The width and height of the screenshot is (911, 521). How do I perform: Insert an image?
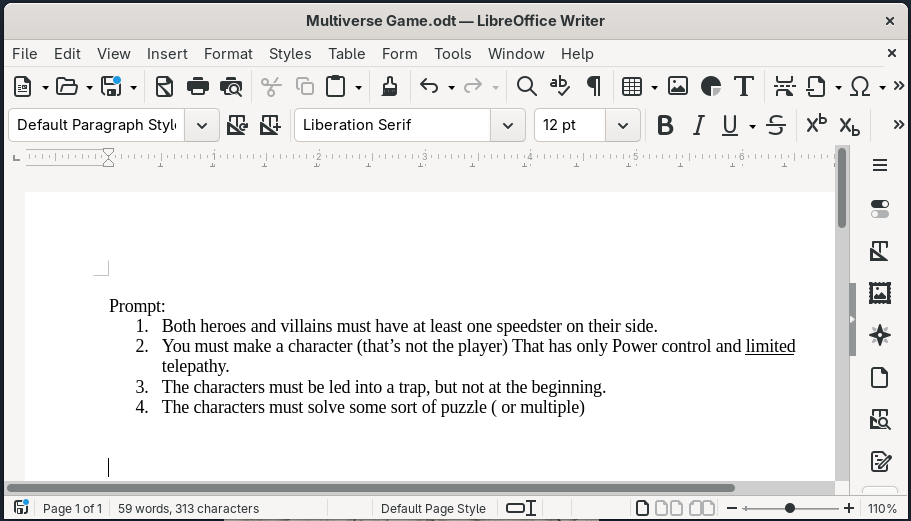(677, 87)
